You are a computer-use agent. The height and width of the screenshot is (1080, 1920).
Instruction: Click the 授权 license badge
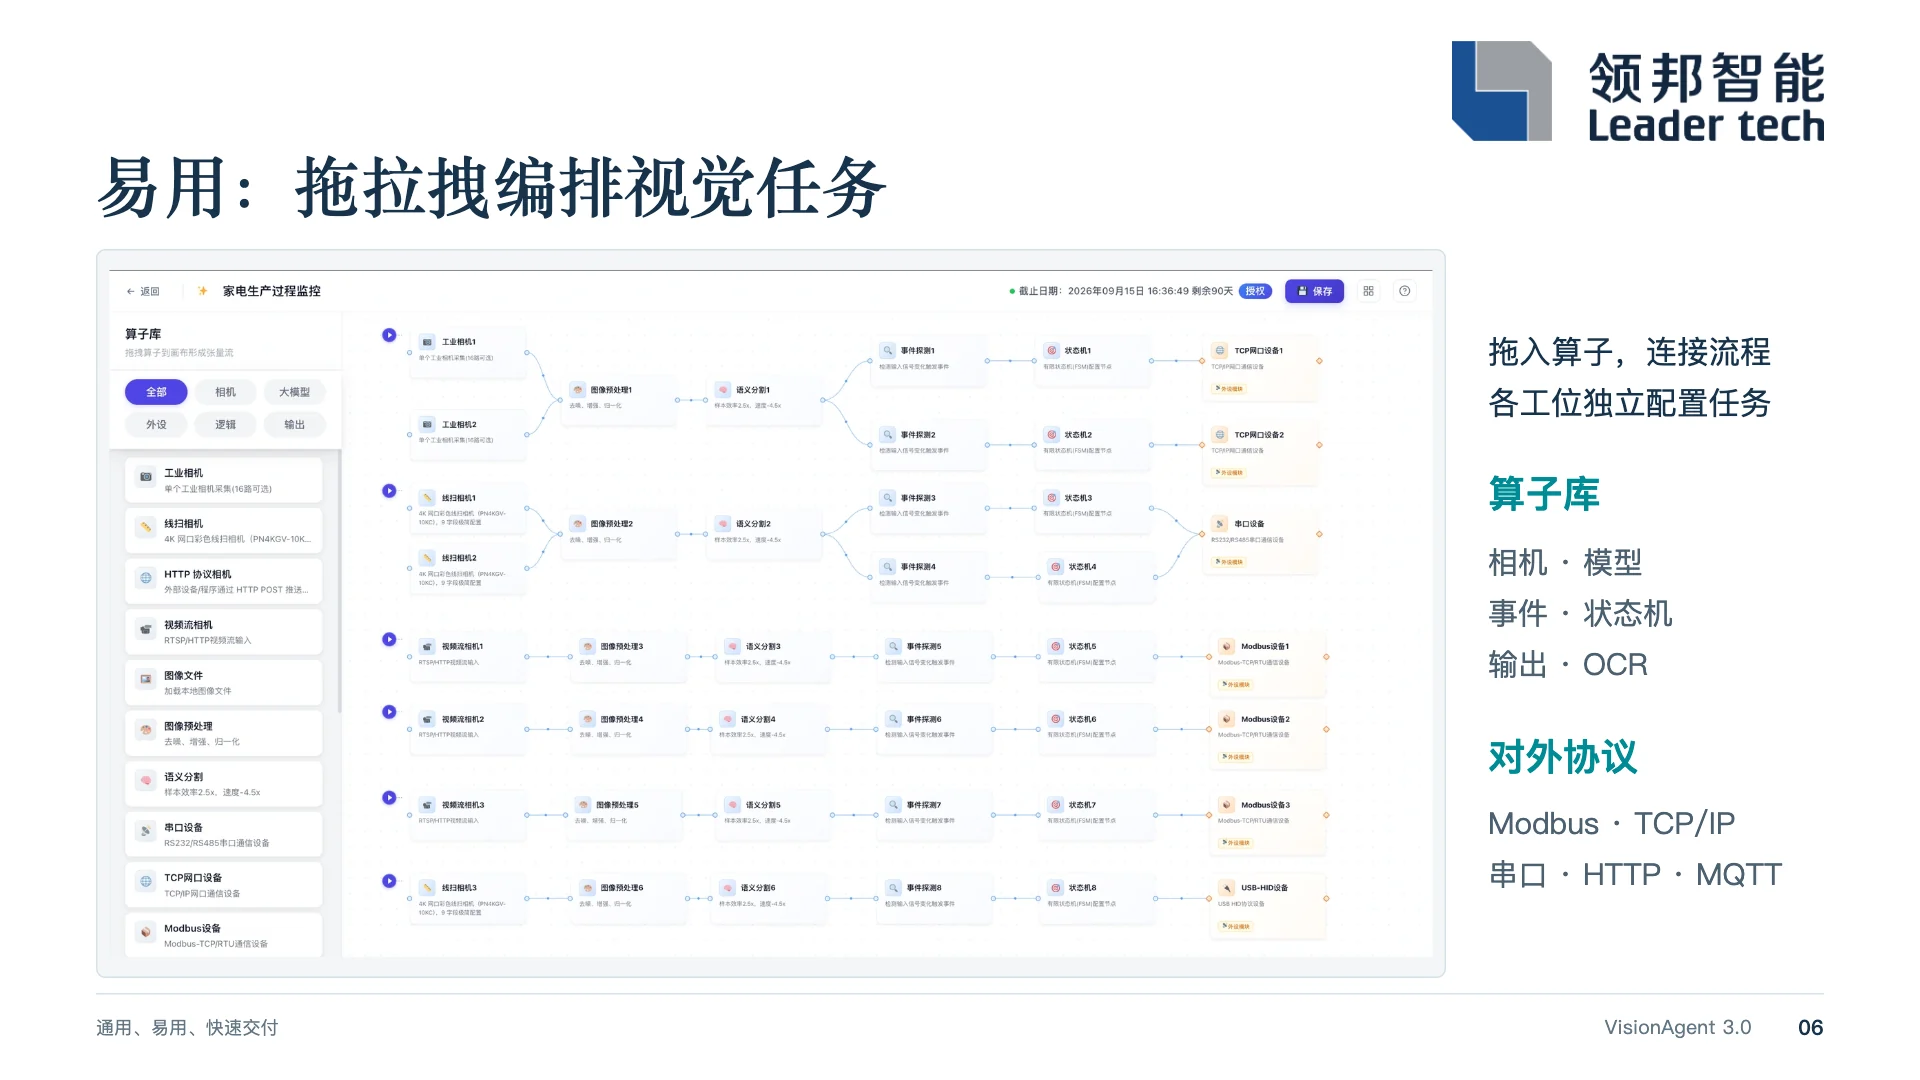pos(1255,291)
